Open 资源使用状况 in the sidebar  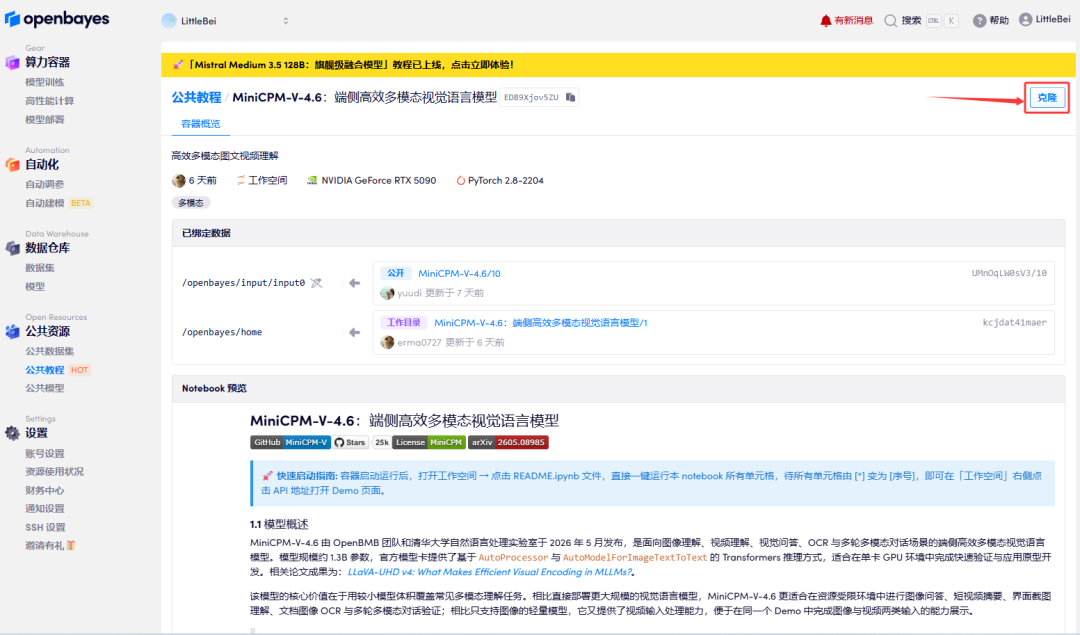pyautogui.click(x=54, y=472)
